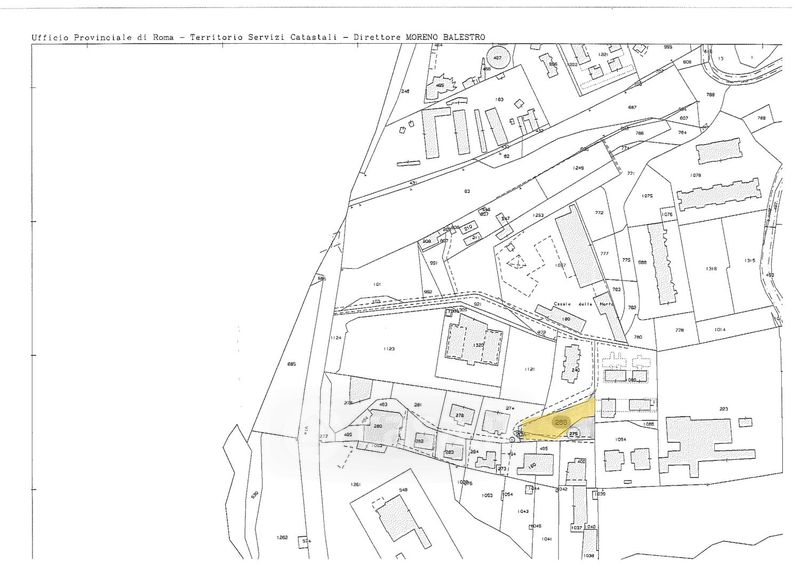Select parcel 1261 at the bottom left

pos(355,484)
